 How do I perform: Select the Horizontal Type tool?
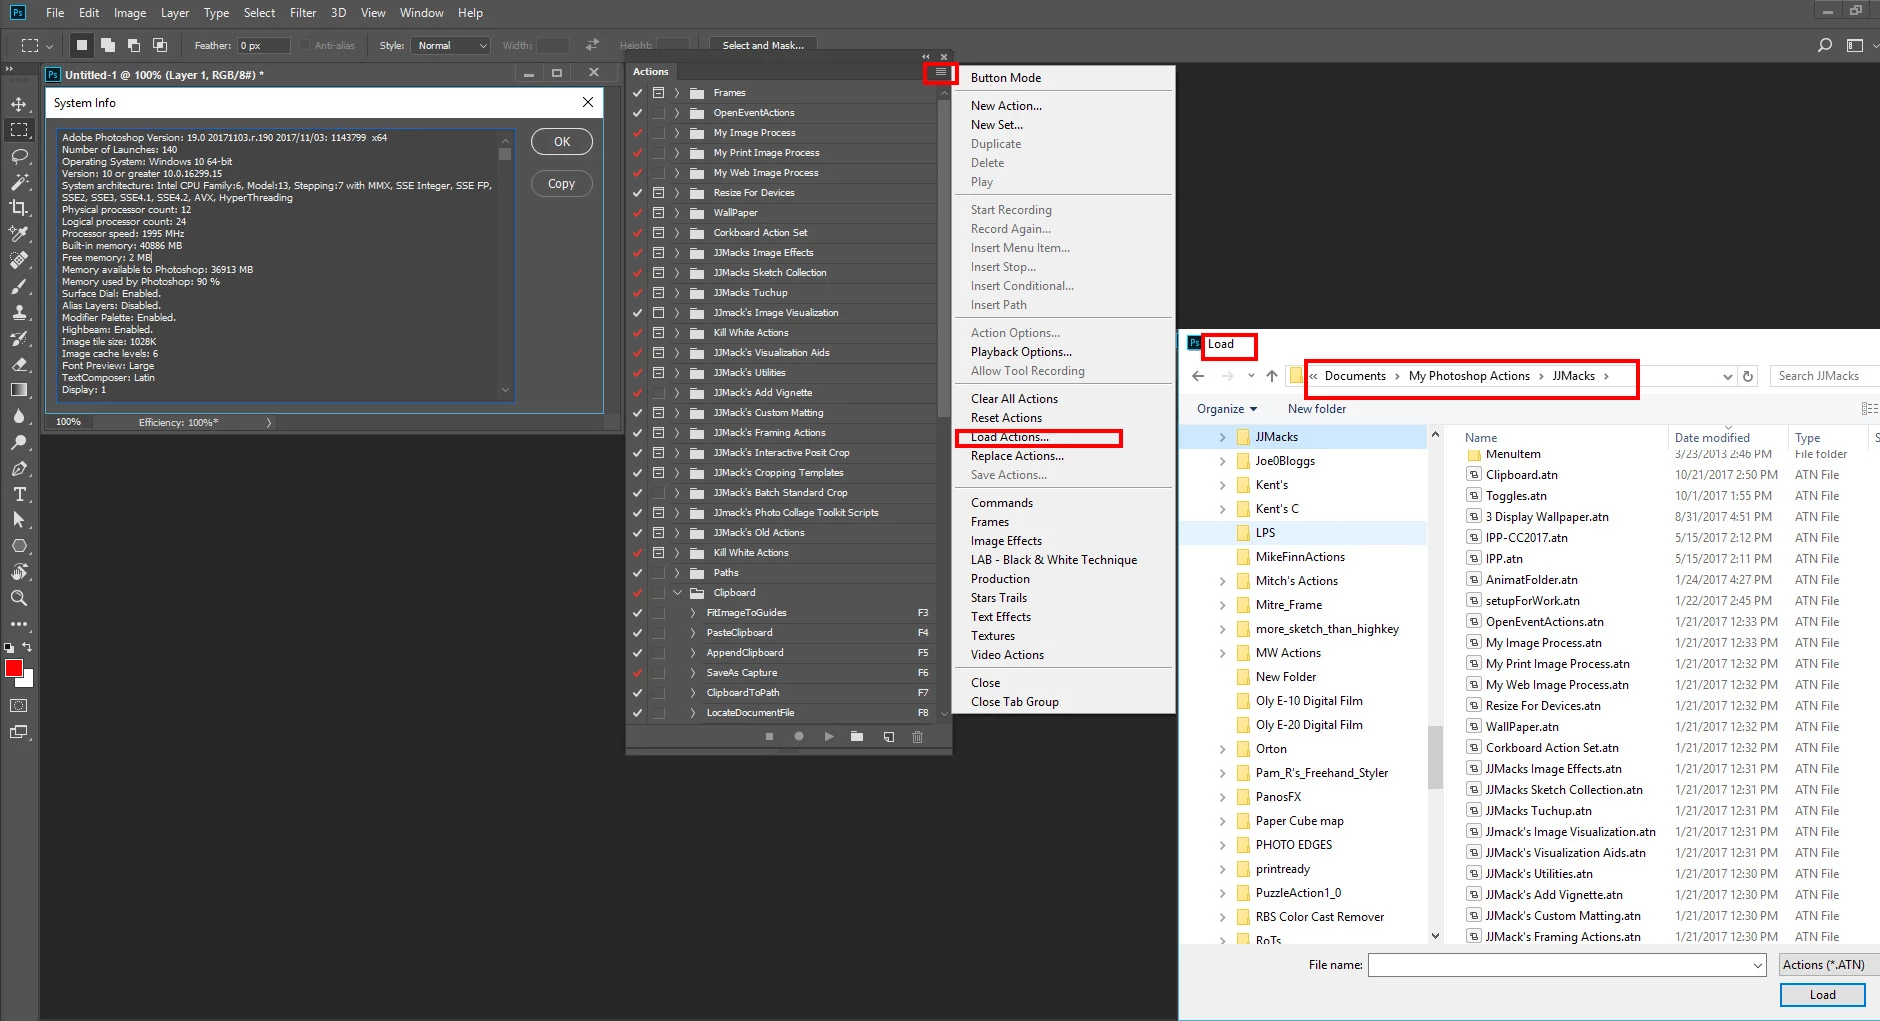(x=19, y=494)
